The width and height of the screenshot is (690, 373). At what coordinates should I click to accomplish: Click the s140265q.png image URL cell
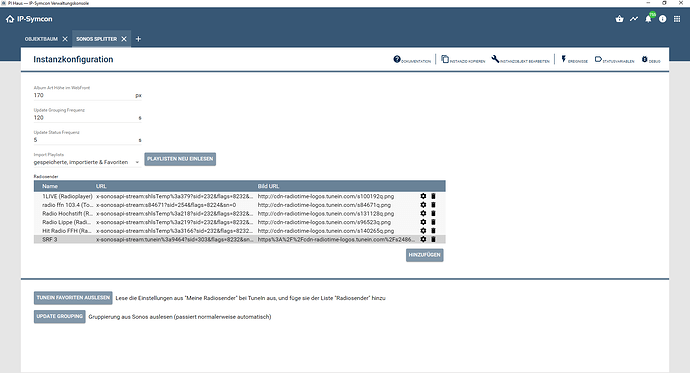(326, 230)
